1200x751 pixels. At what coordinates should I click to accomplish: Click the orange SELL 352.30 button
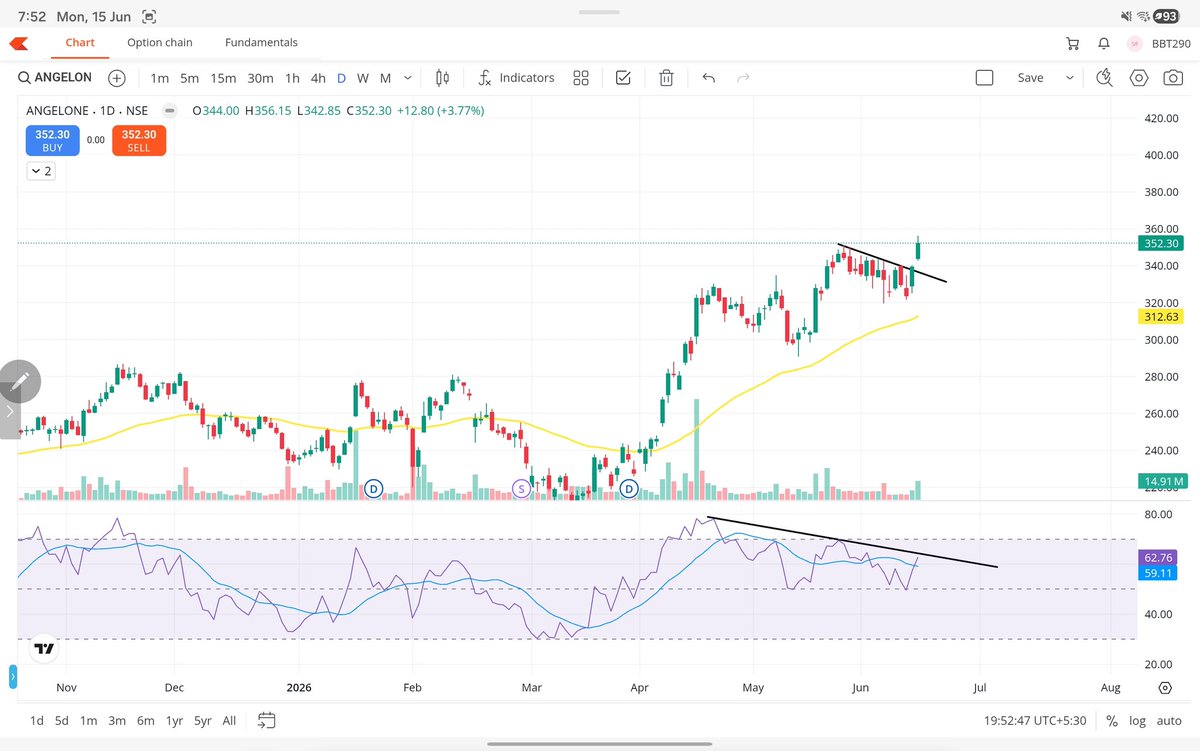pos(139,140)
